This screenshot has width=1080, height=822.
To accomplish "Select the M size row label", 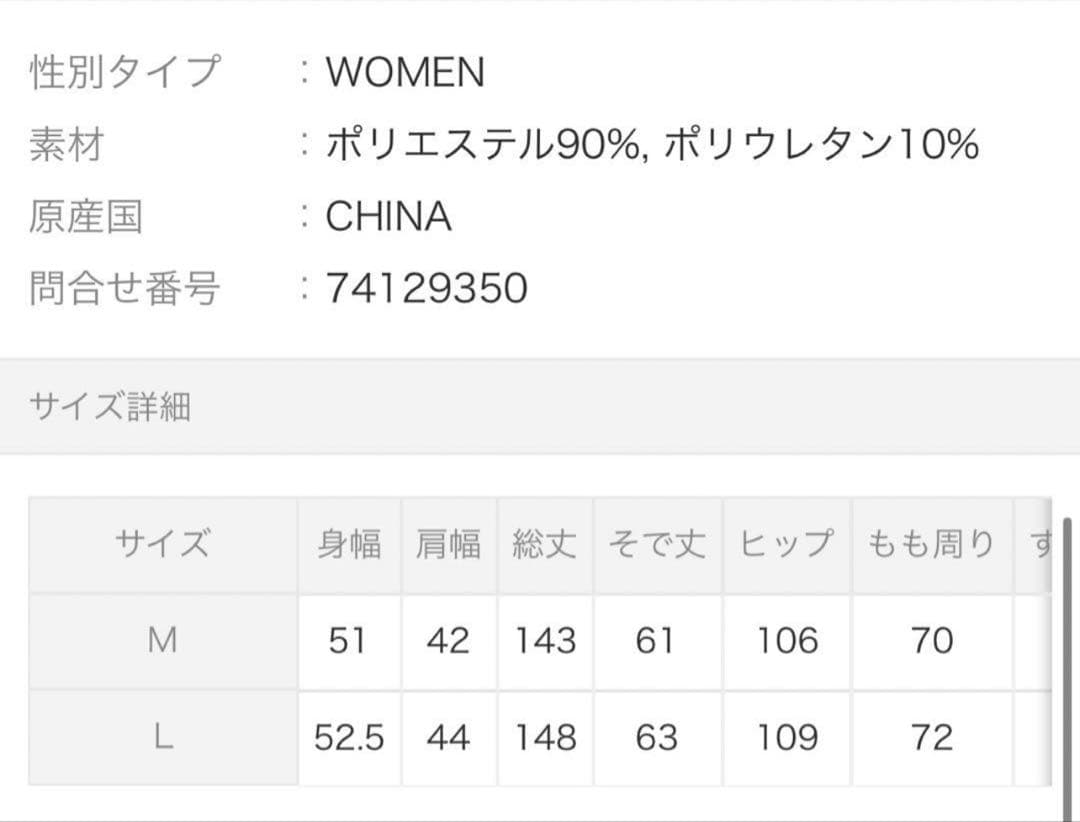I will tap(162, 641).
